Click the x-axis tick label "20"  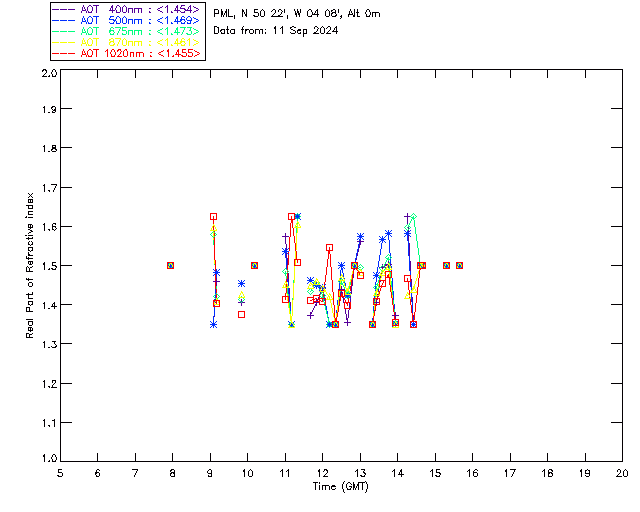[x=622, y=473]
